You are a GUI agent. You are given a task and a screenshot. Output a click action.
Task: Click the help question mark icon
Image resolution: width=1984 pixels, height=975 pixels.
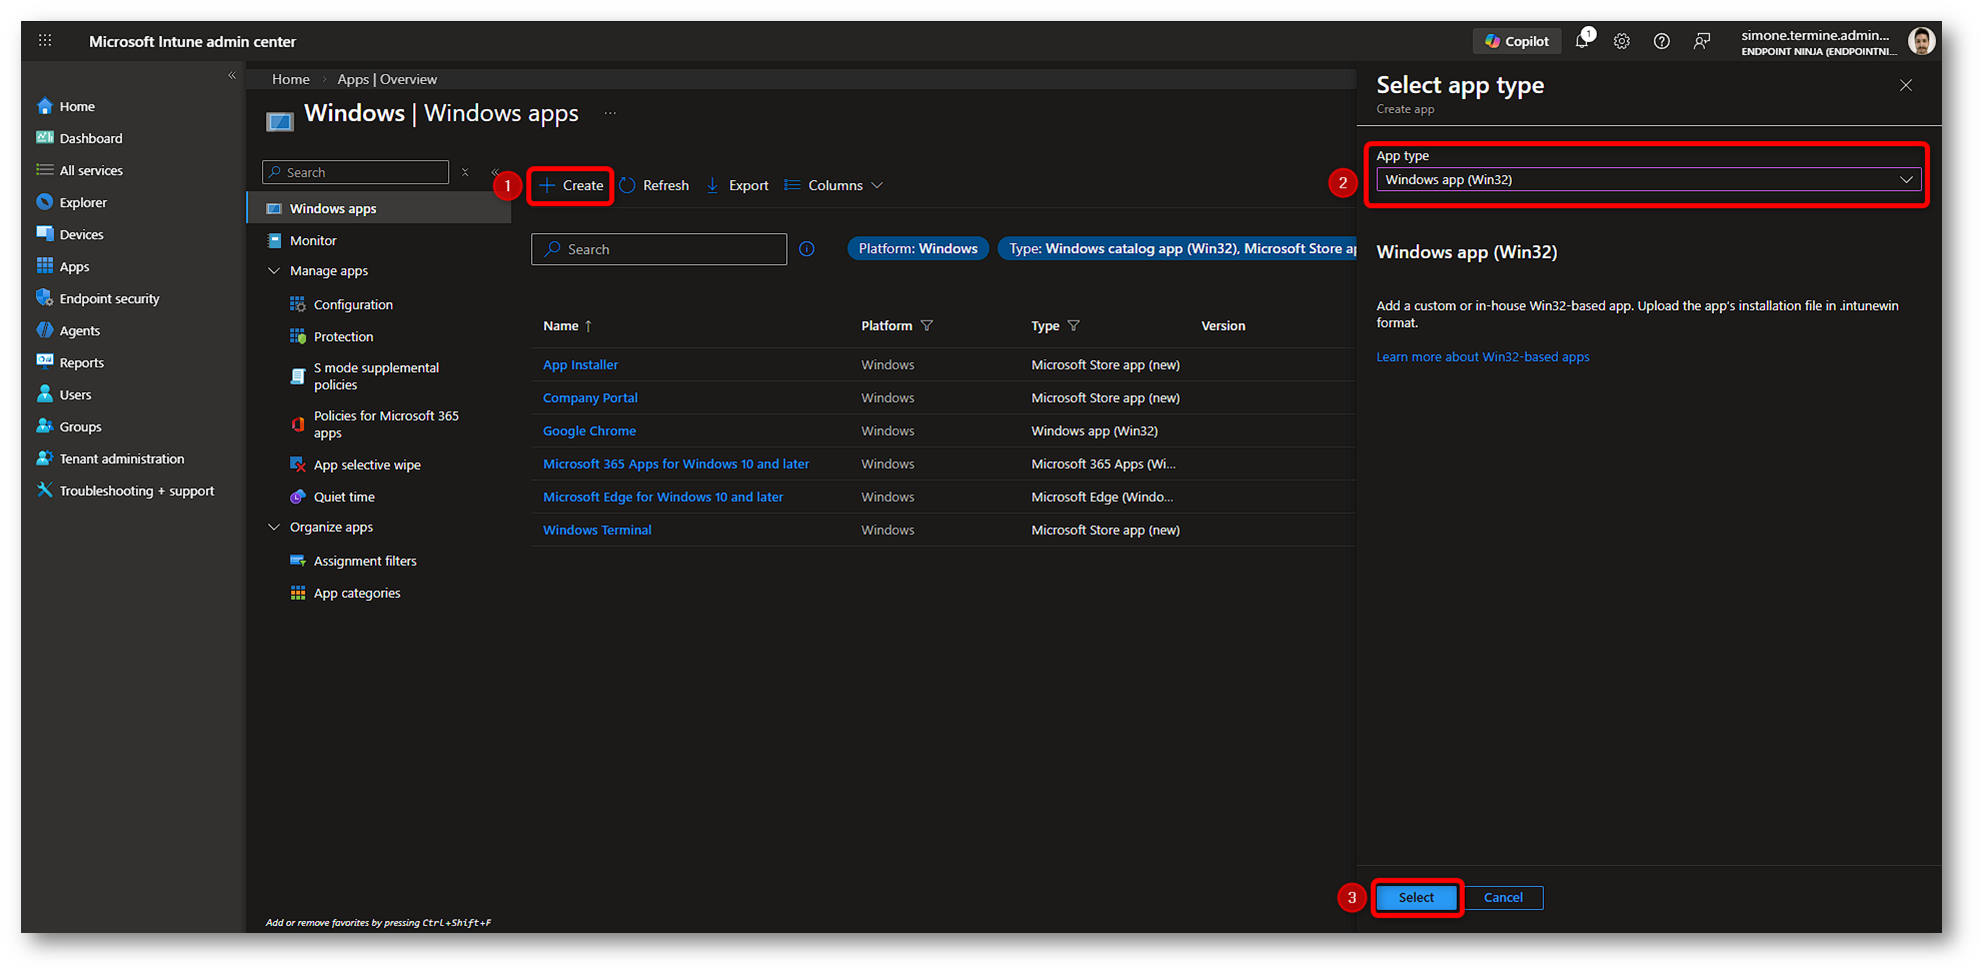[x=1661, y=41]
